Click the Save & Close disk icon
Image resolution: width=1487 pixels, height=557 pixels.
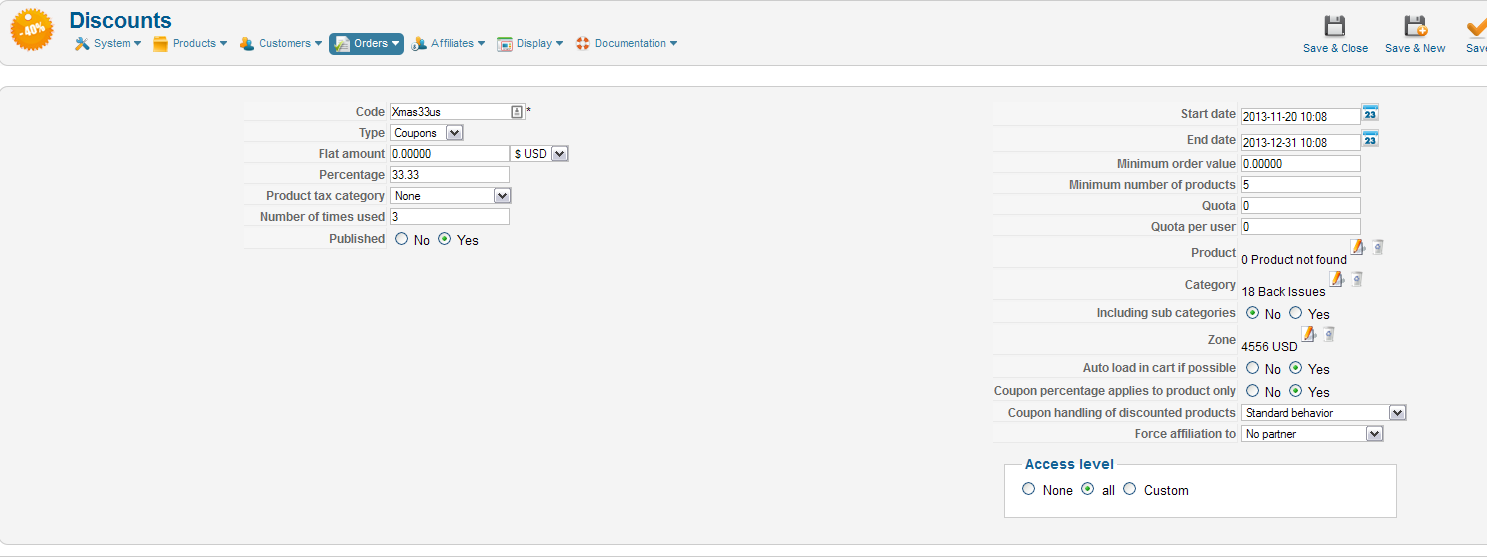1334,27
